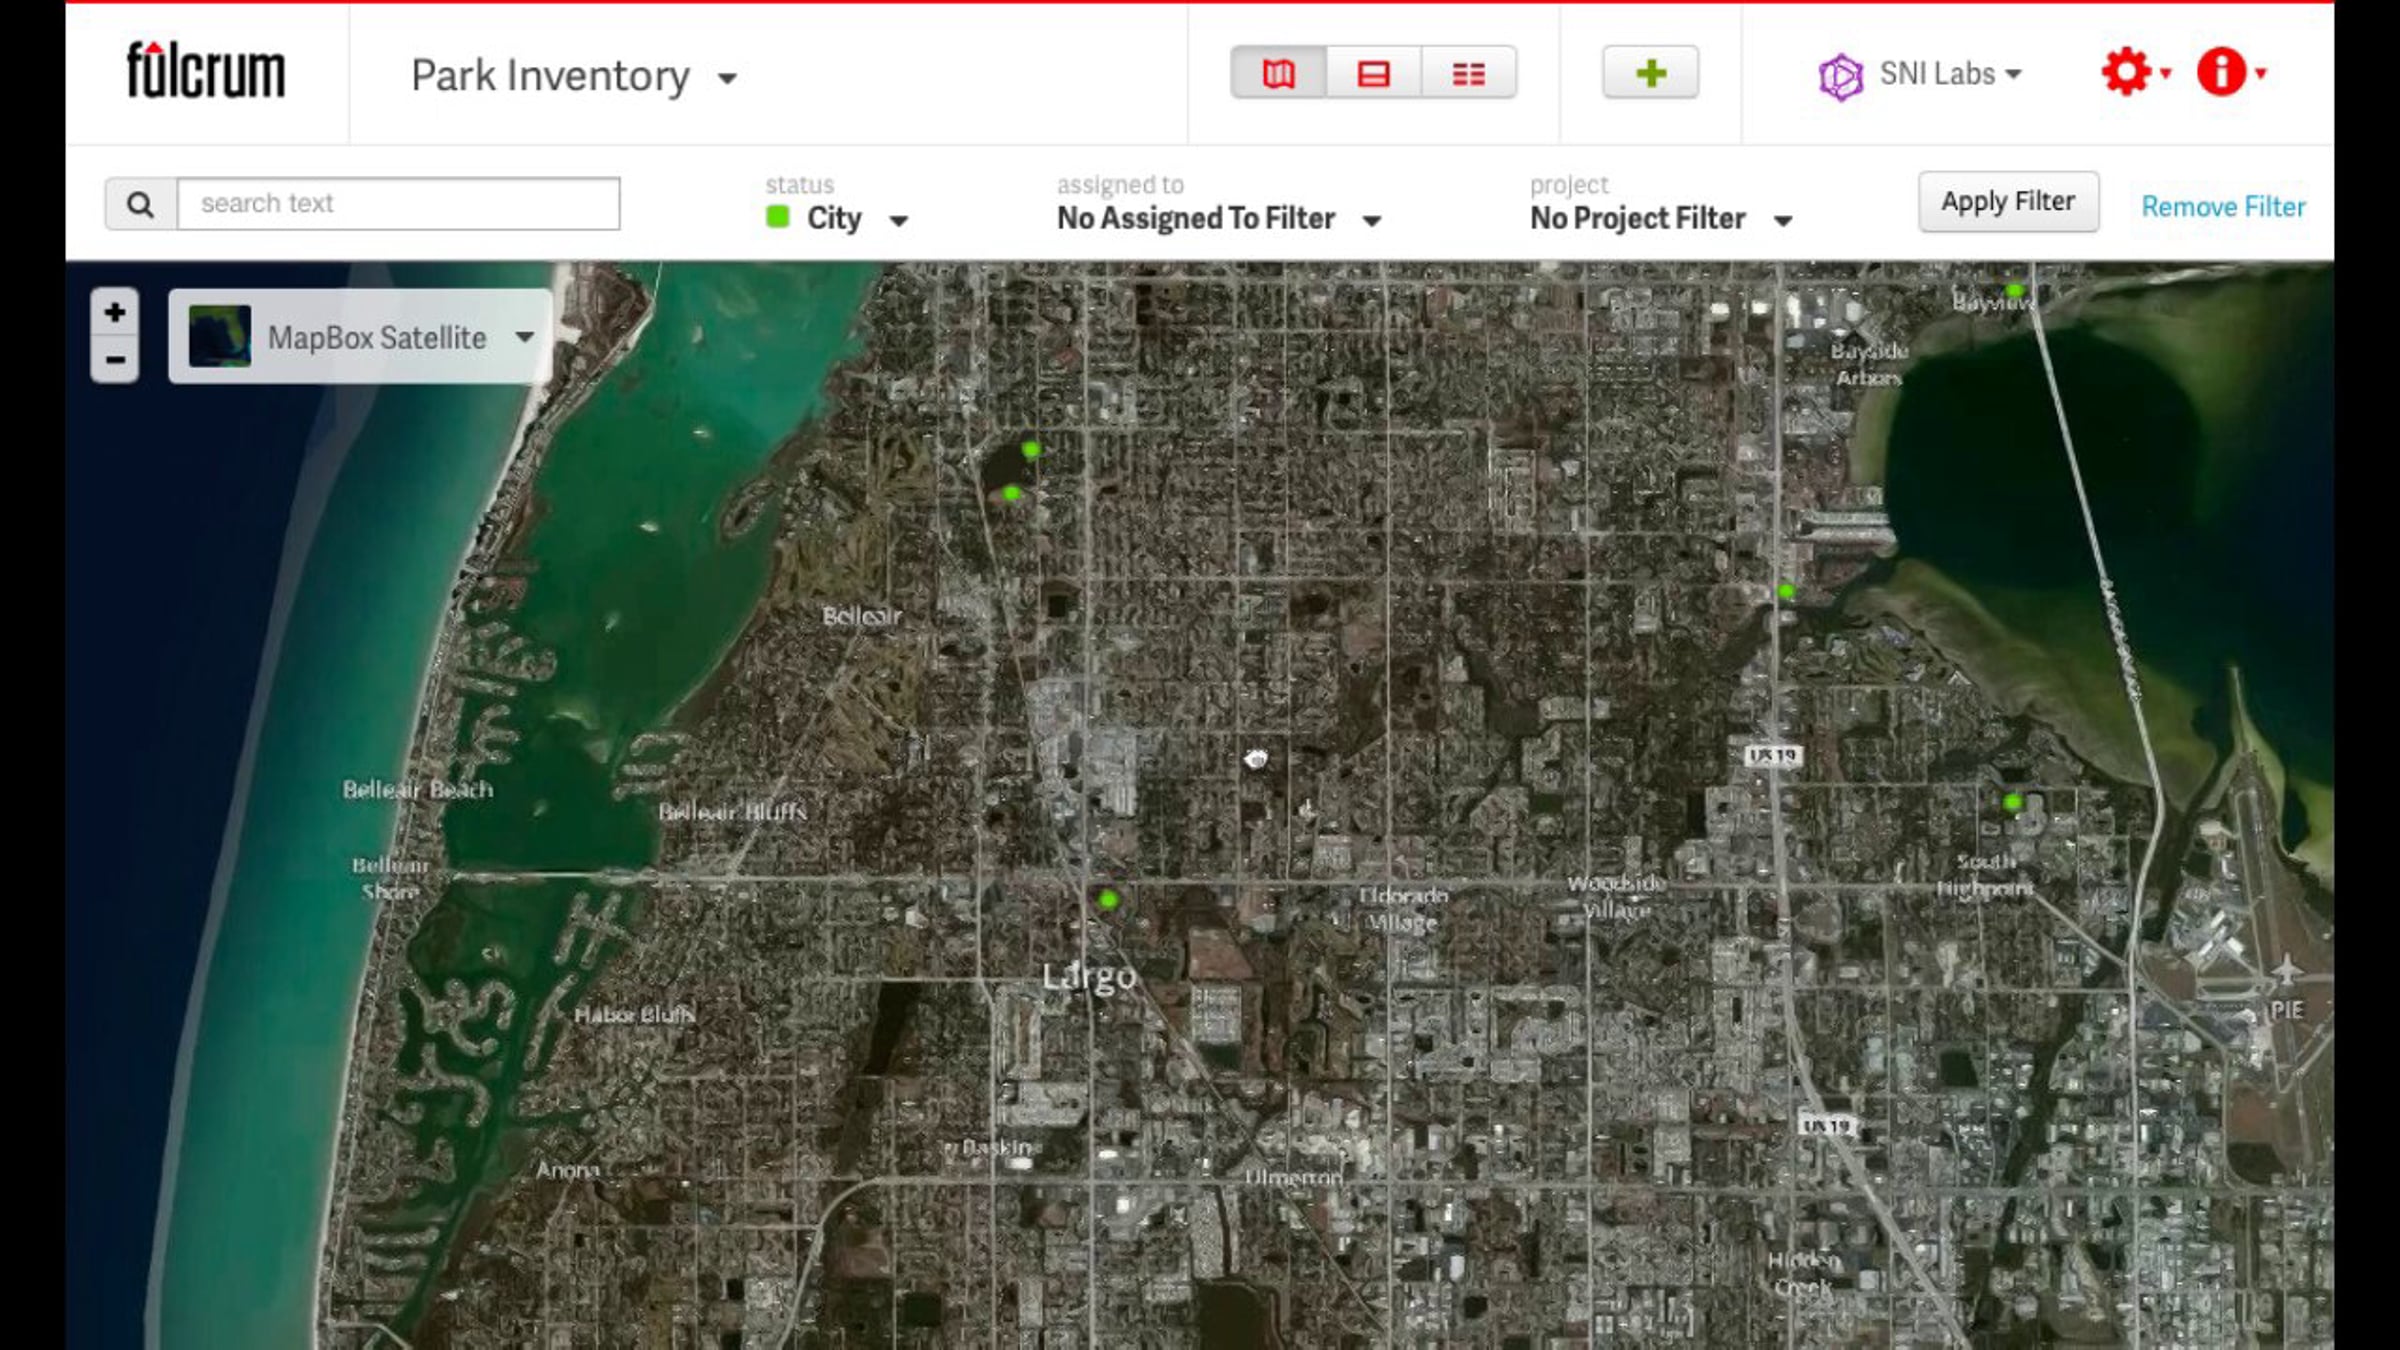This screenshot has width=2400, height=1350.
Task: Open the red gear settings menu
Action: pyautogui.click(x=2133, y=73)
